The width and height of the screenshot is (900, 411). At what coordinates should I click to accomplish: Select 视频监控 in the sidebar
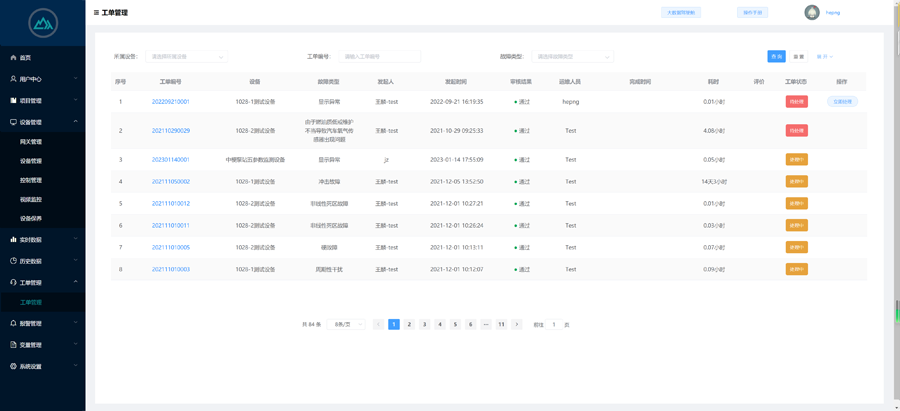tap(31, 199)
